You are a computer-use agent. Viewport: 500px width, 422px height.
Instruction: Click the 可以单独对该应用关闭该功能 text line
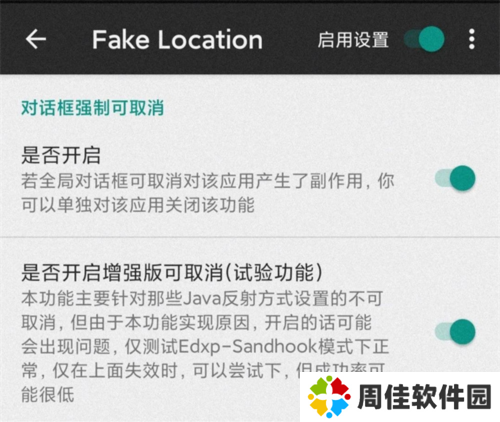(x=138, y=204)
